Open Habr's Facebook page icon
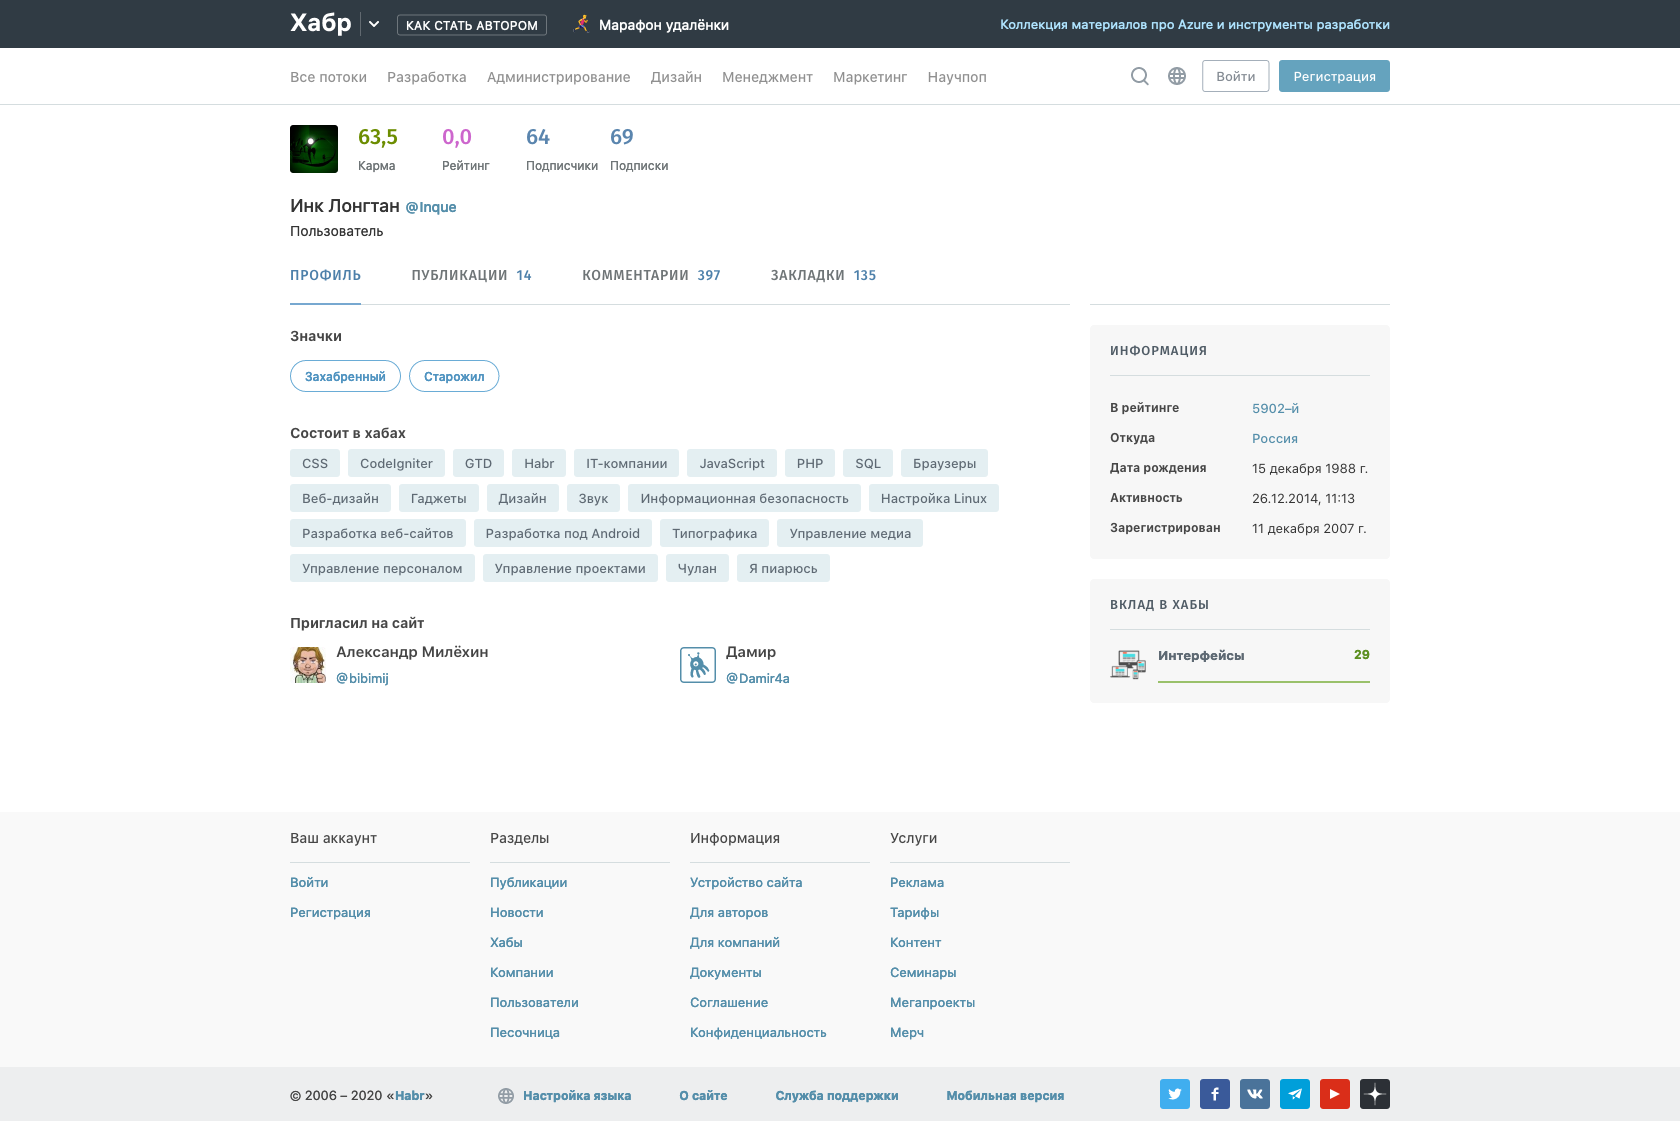Image resolution: width=1680 pixels, height=1121 pixels. 1215,1094
